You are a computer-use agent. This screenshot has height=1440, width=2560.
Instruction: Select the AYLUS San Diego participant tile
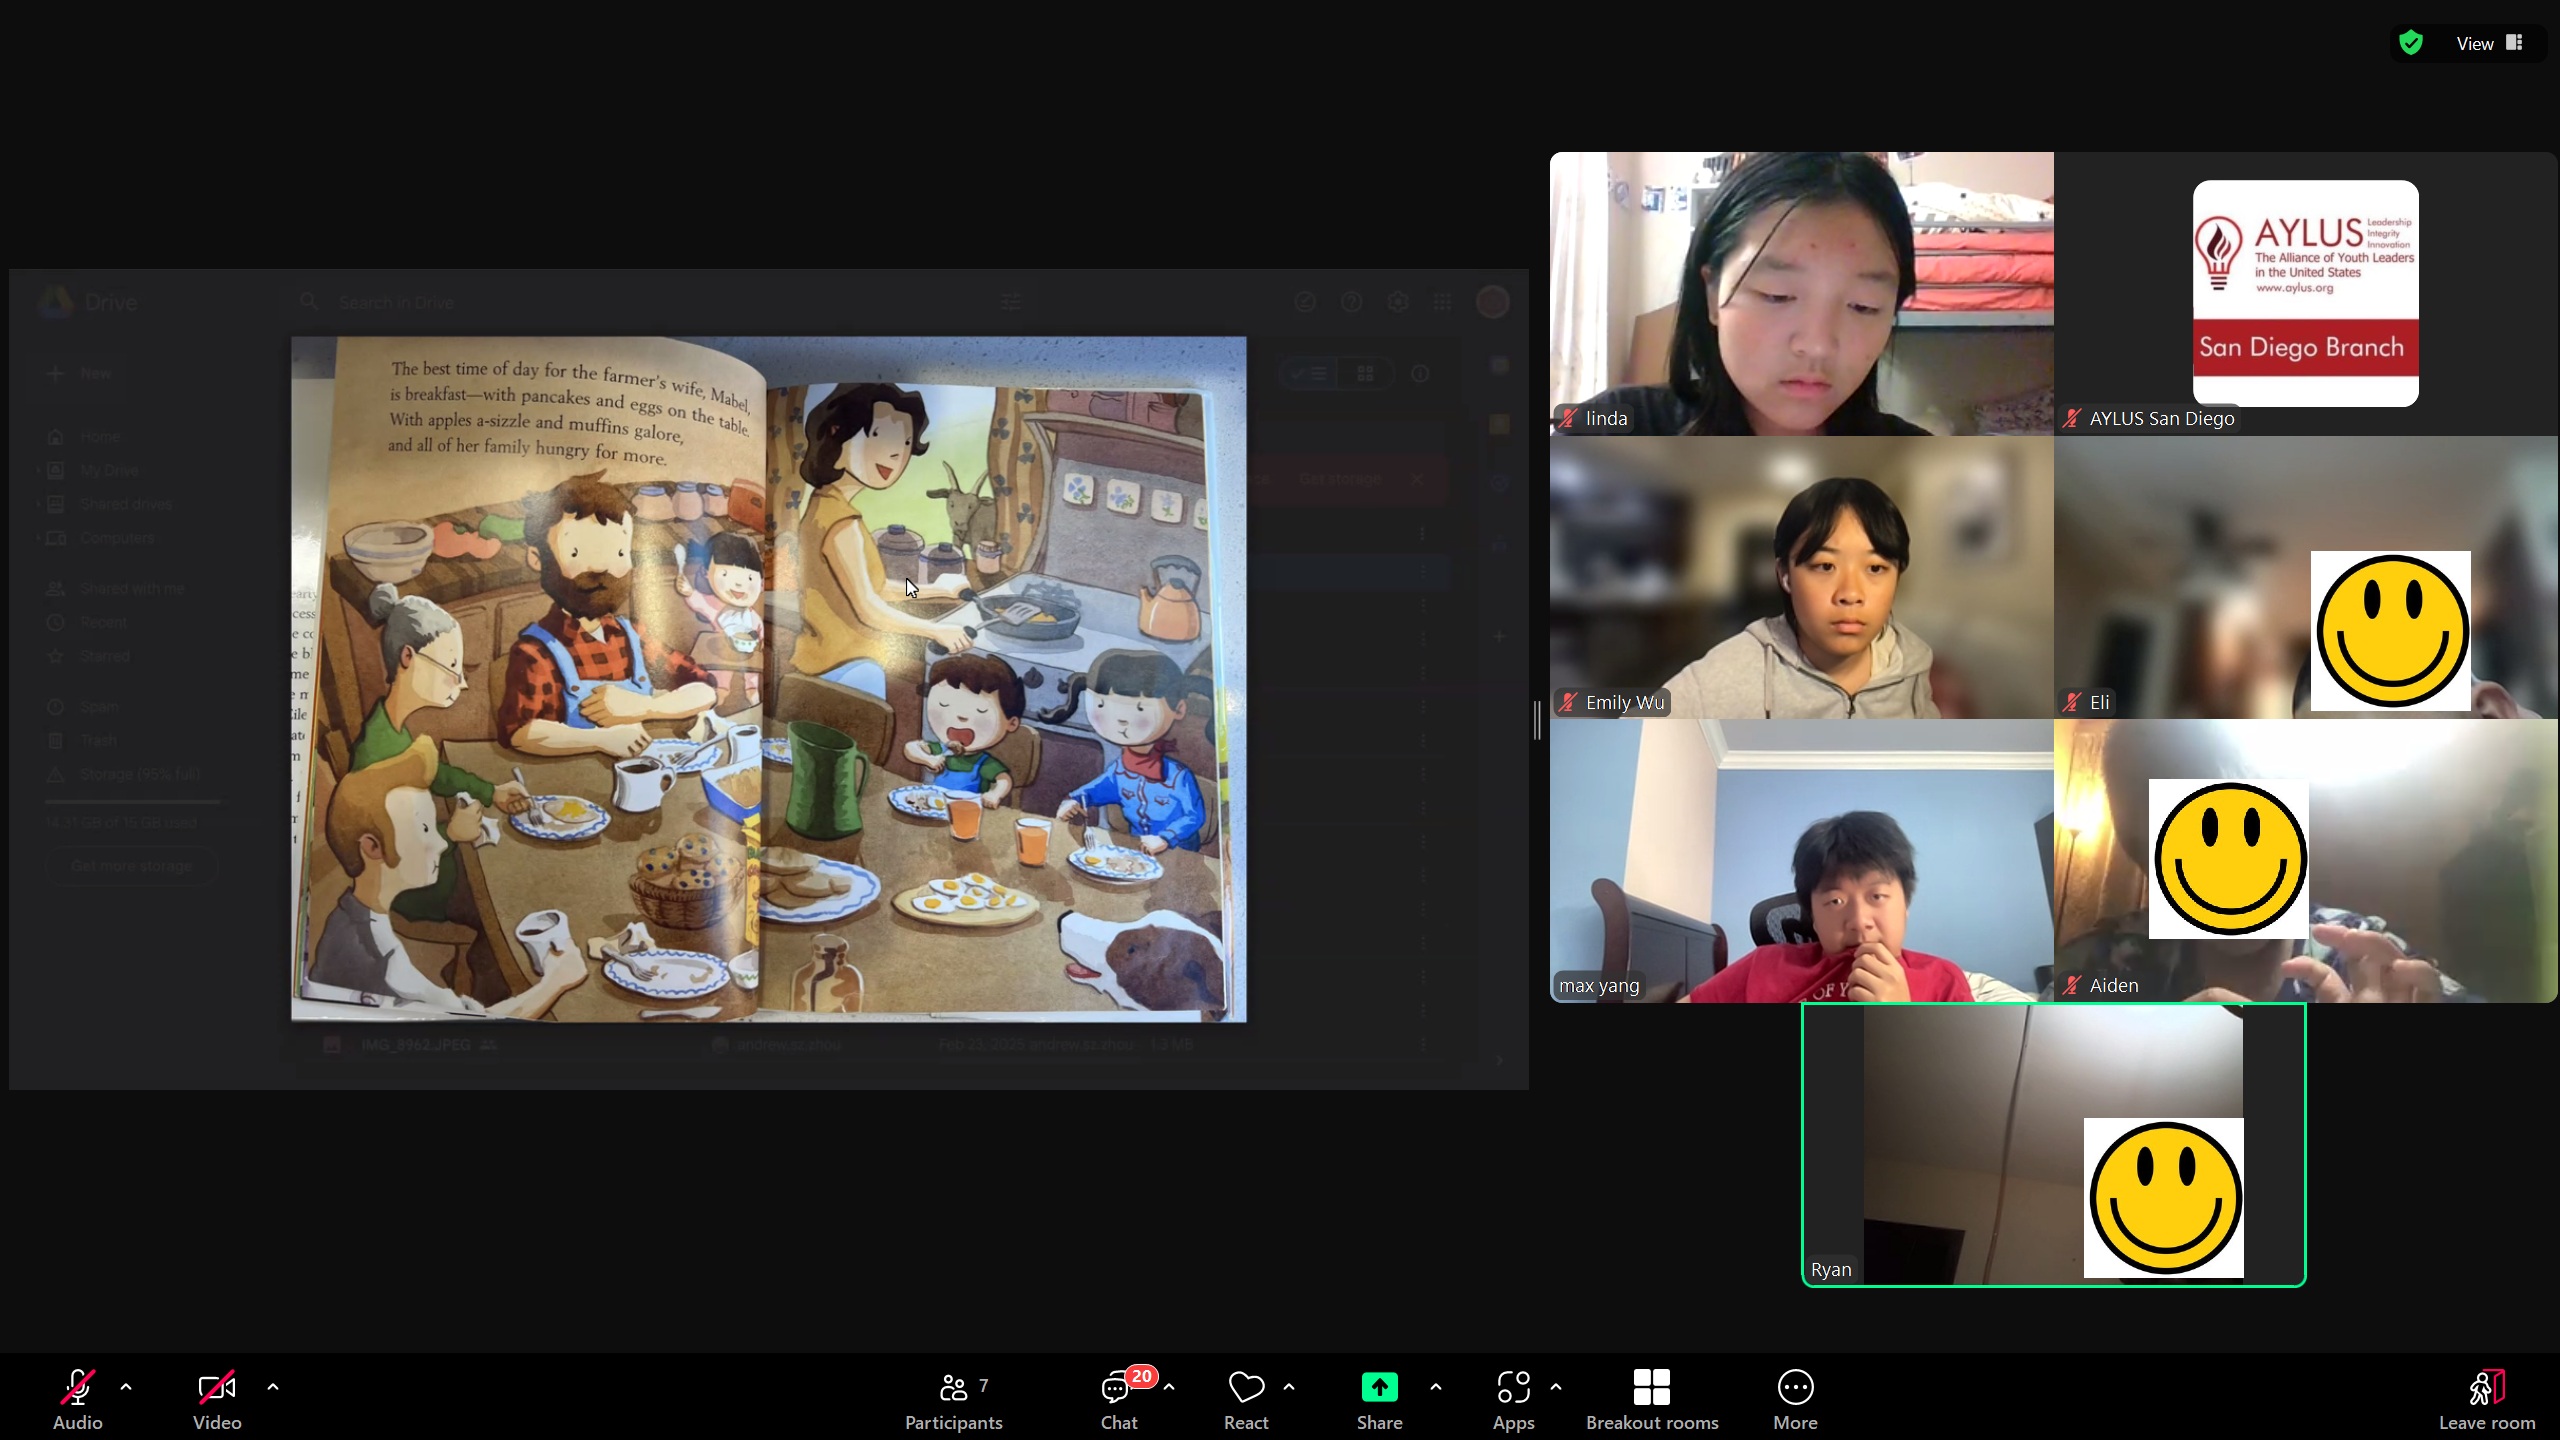[x=2305, y=293]
